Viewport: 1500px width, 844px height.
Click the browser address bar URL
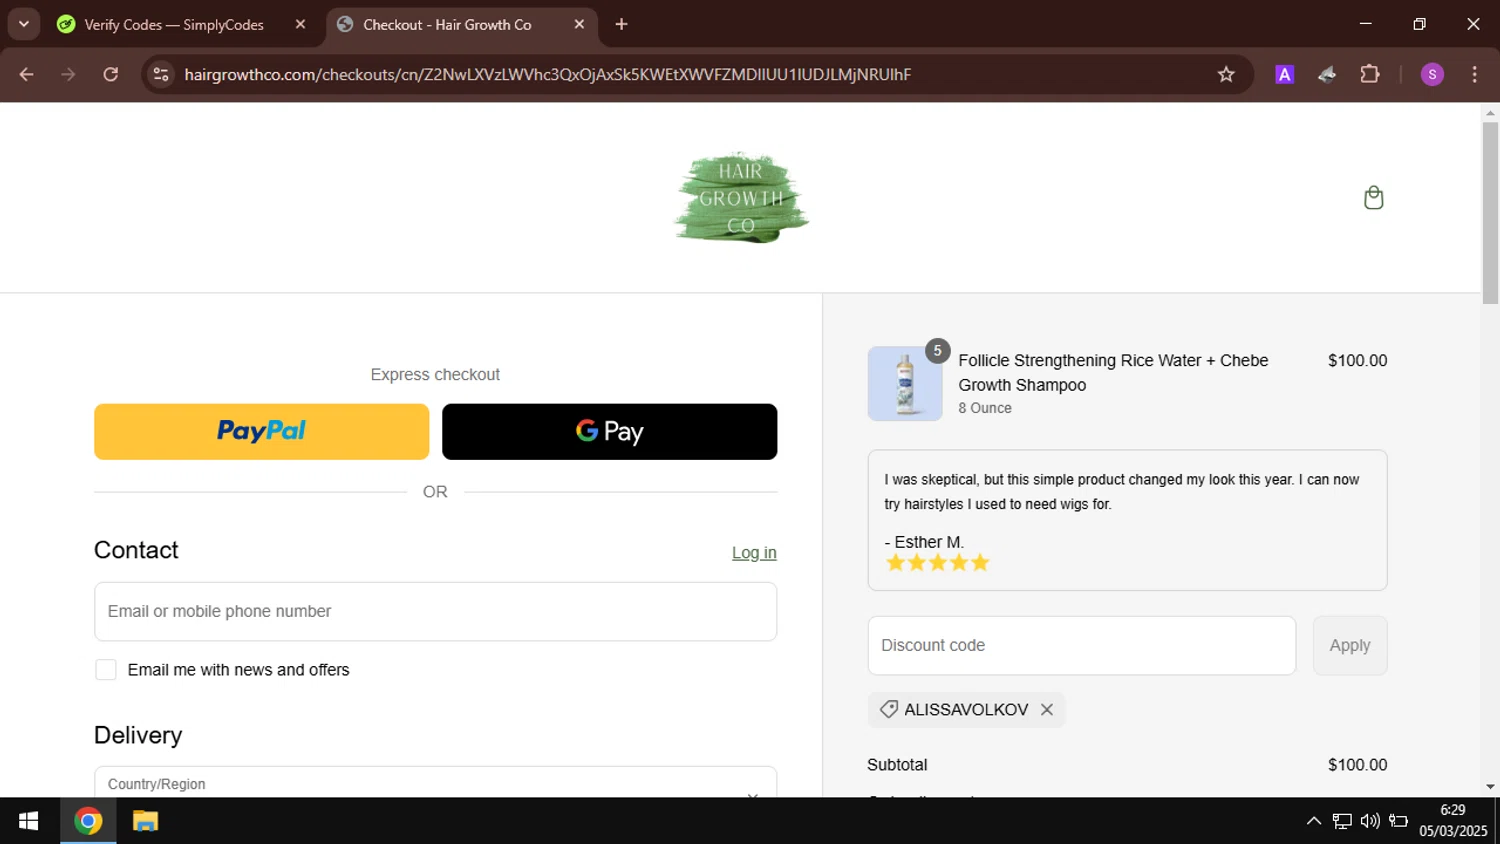click(547, 74)
